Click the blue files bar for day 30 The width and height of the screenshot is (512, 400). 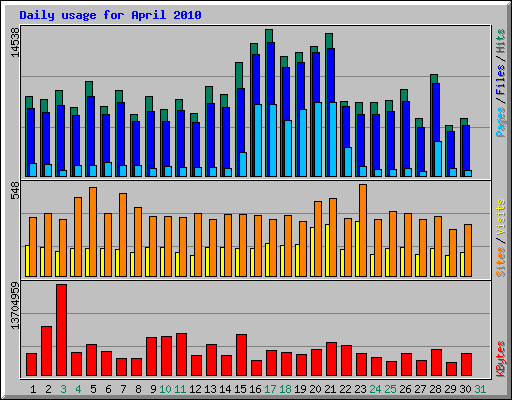pyautogui.click(x=466, y=148)
